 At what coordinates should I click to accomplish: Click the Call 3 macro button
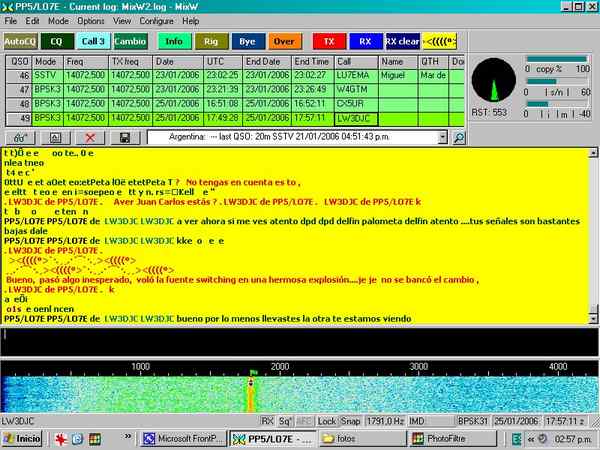pyautogui.click(x=93, y=41)
